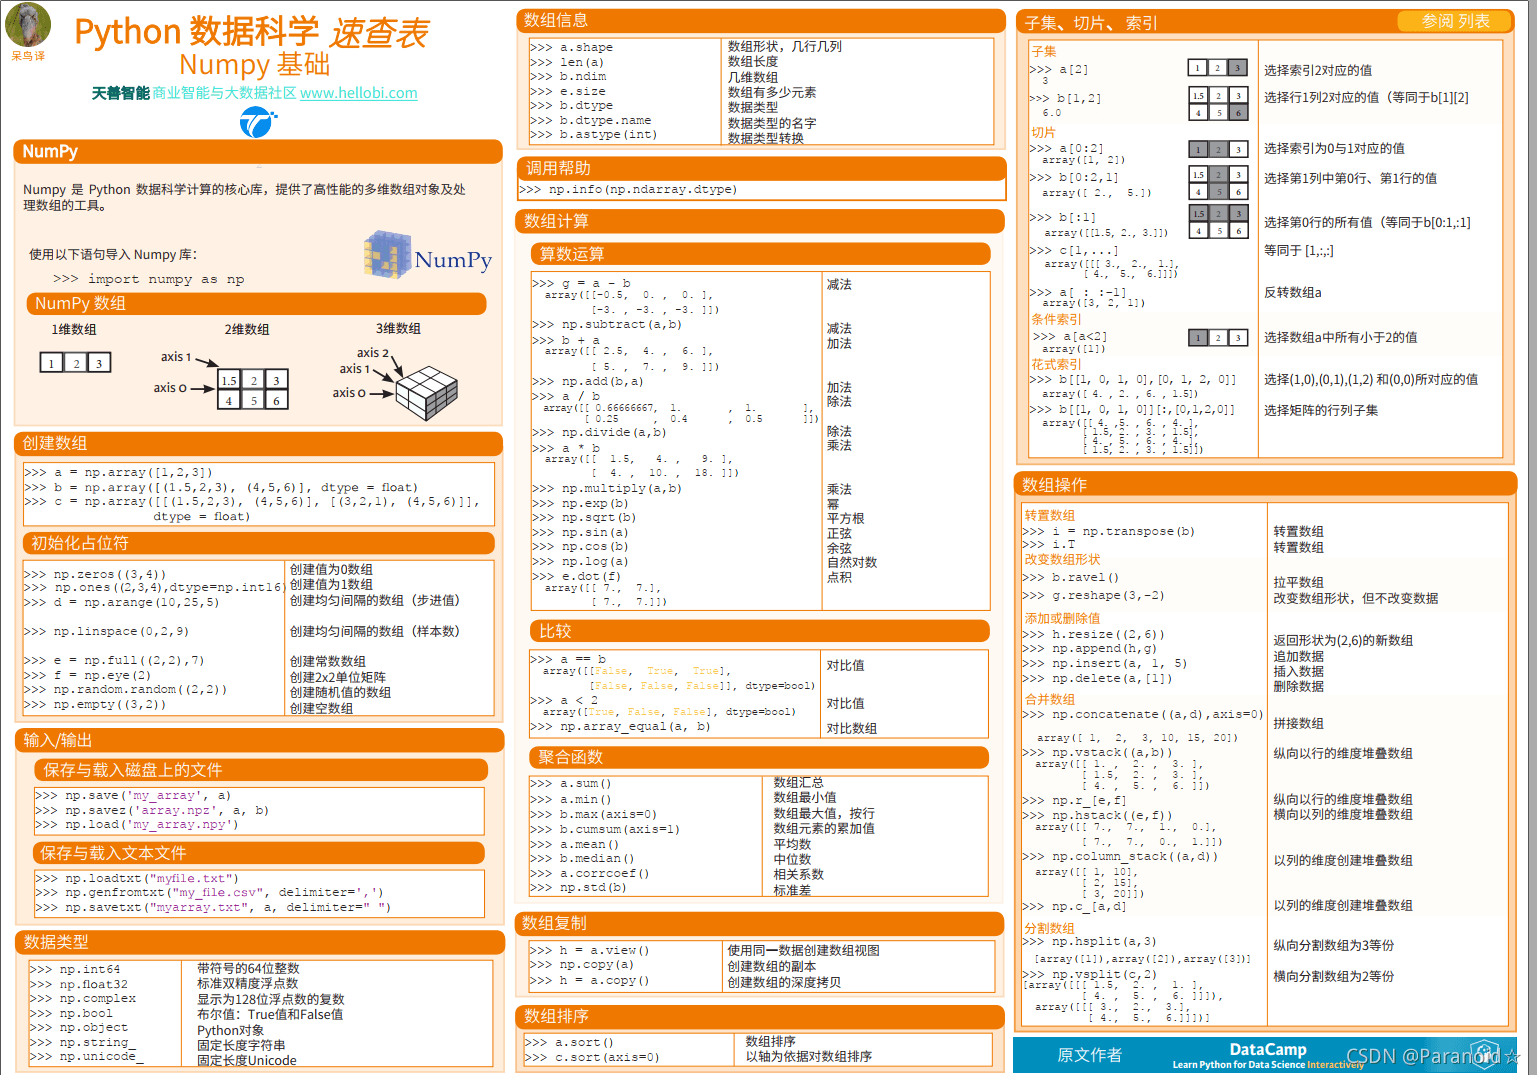
Task: Click the 花式索引 subheading
Action: (x=1056, y=364)
